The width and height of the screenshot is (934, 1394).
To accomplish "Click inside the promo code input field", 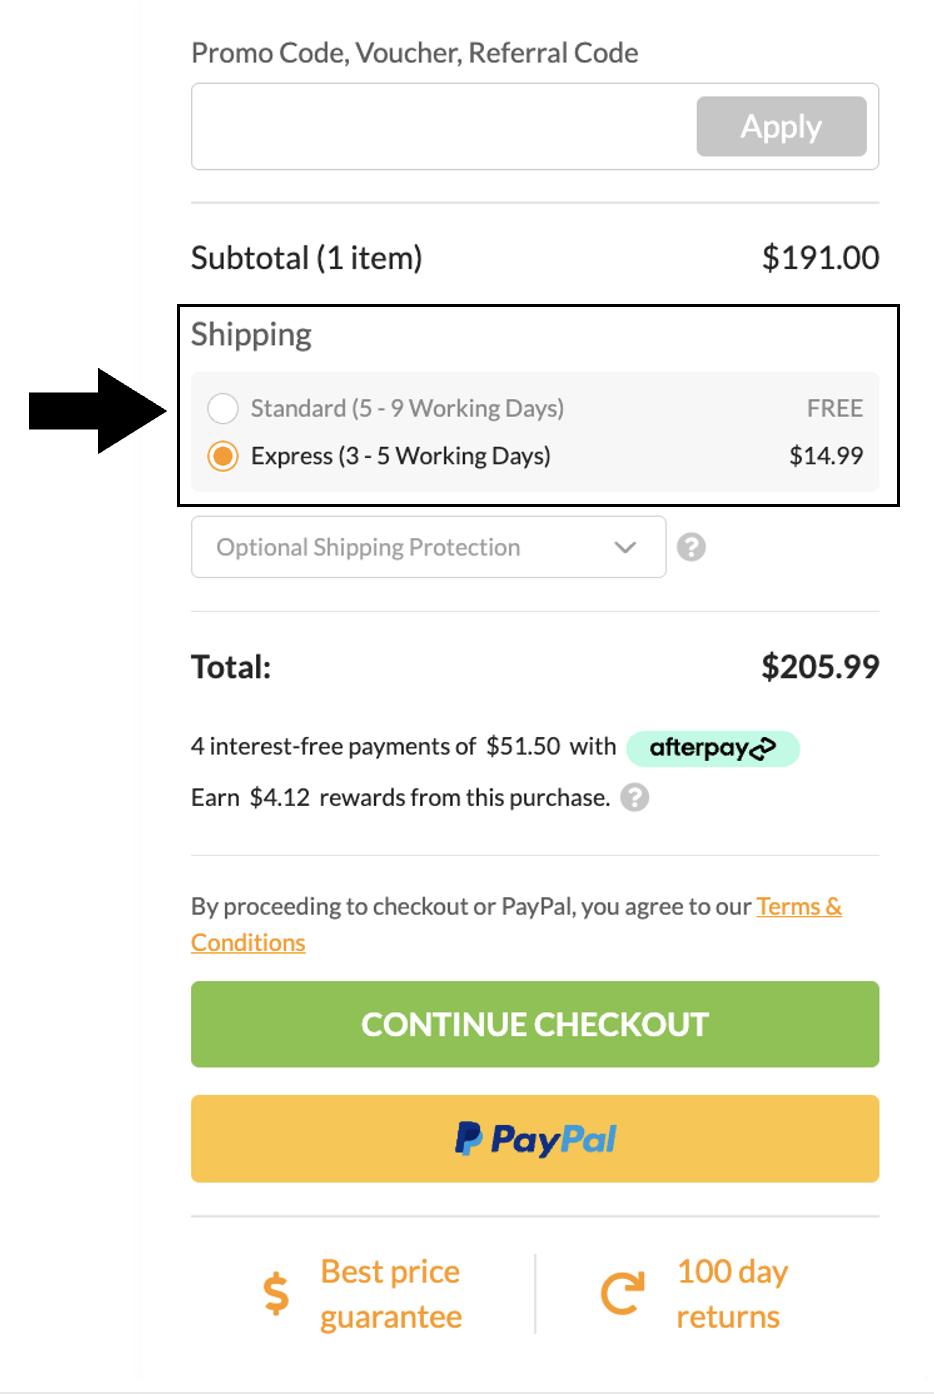I will [x=440, y=127].
